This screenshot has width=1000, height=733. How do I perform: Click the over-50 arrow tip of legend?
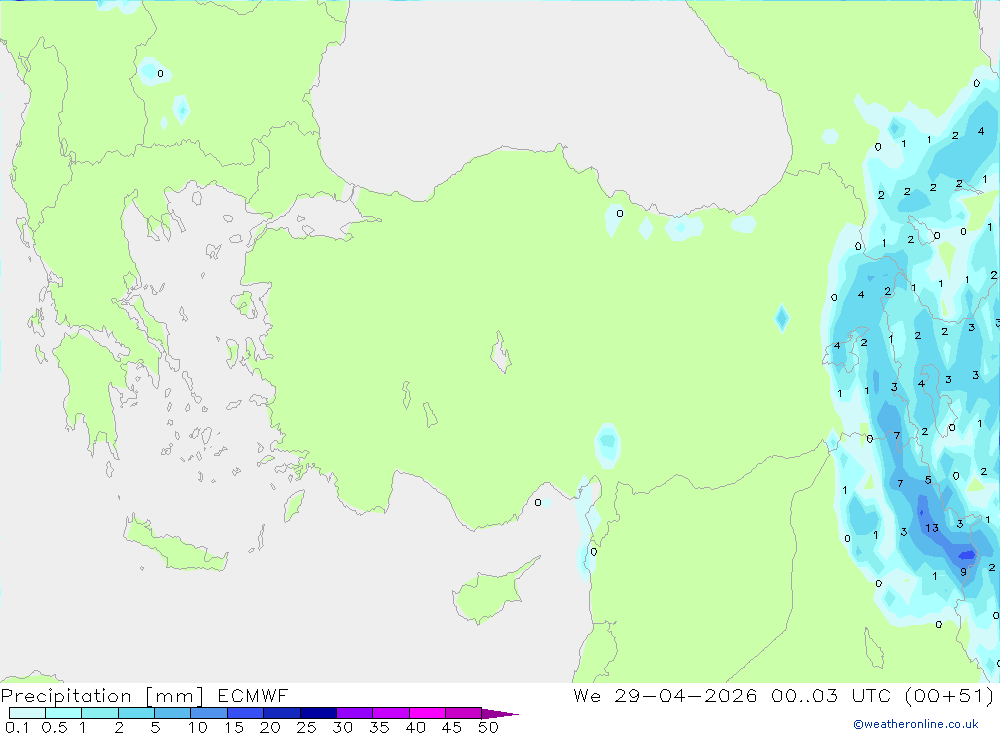(x=500, y=714)
